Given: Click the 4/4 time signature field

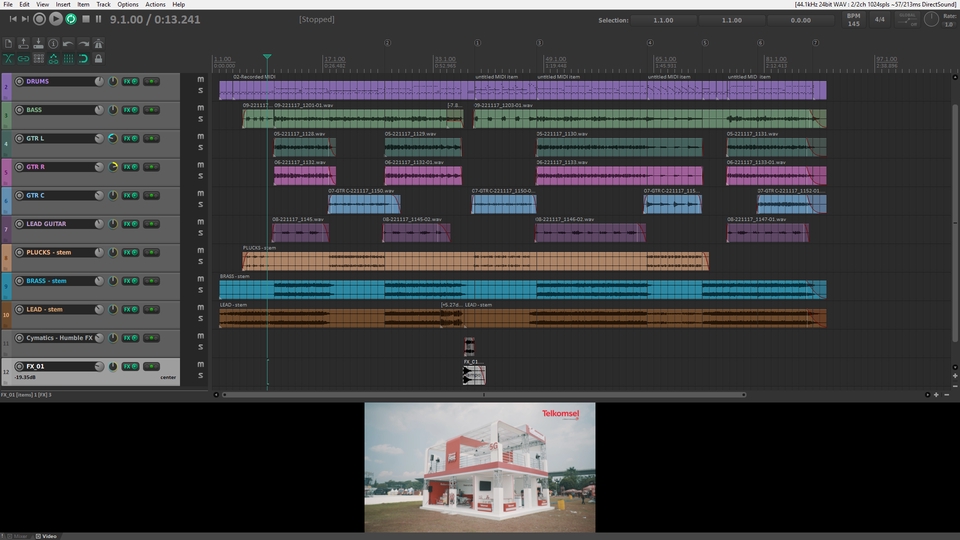Looking at the screenshot, I should tap(880, 20).
